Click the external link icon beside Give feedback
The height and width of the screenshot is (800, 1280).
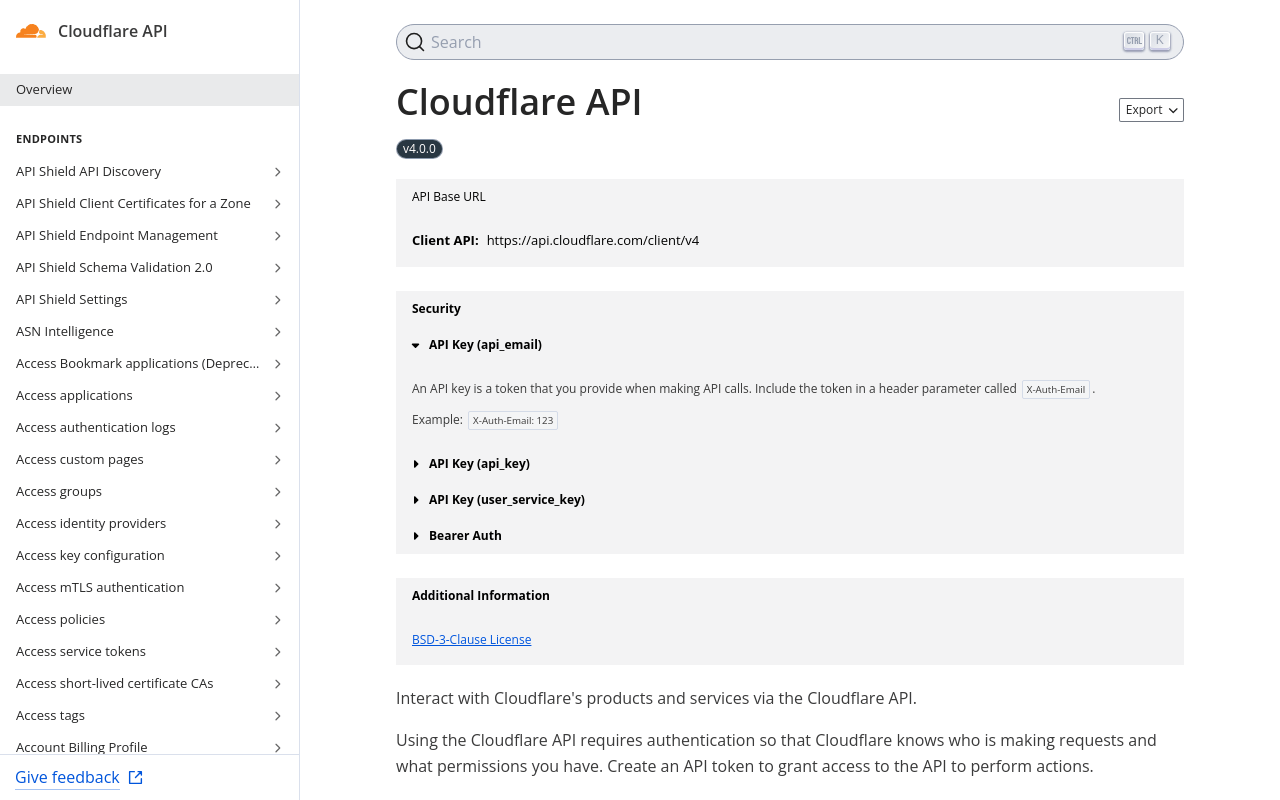point(136,777)
